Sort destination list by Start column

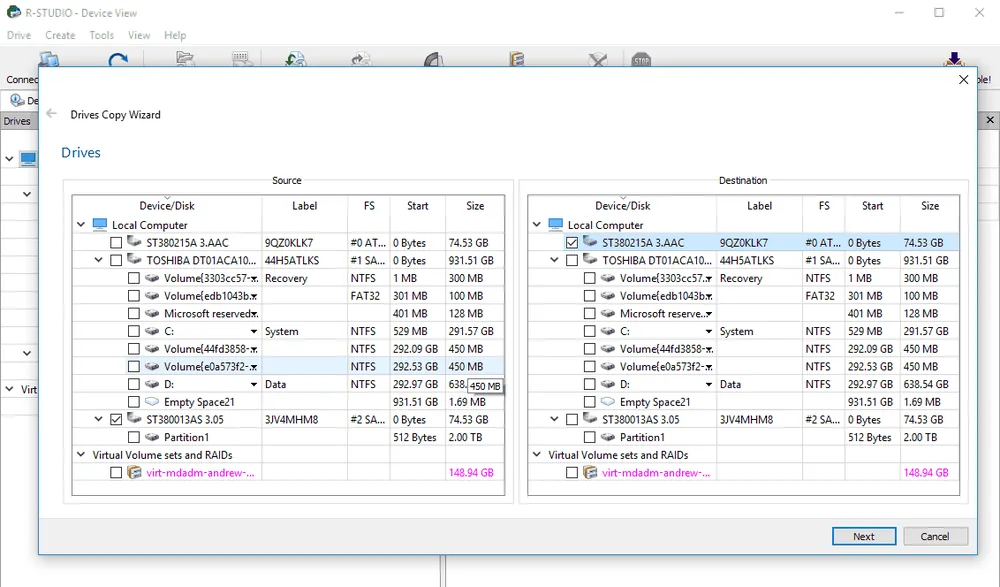[872, 205]
